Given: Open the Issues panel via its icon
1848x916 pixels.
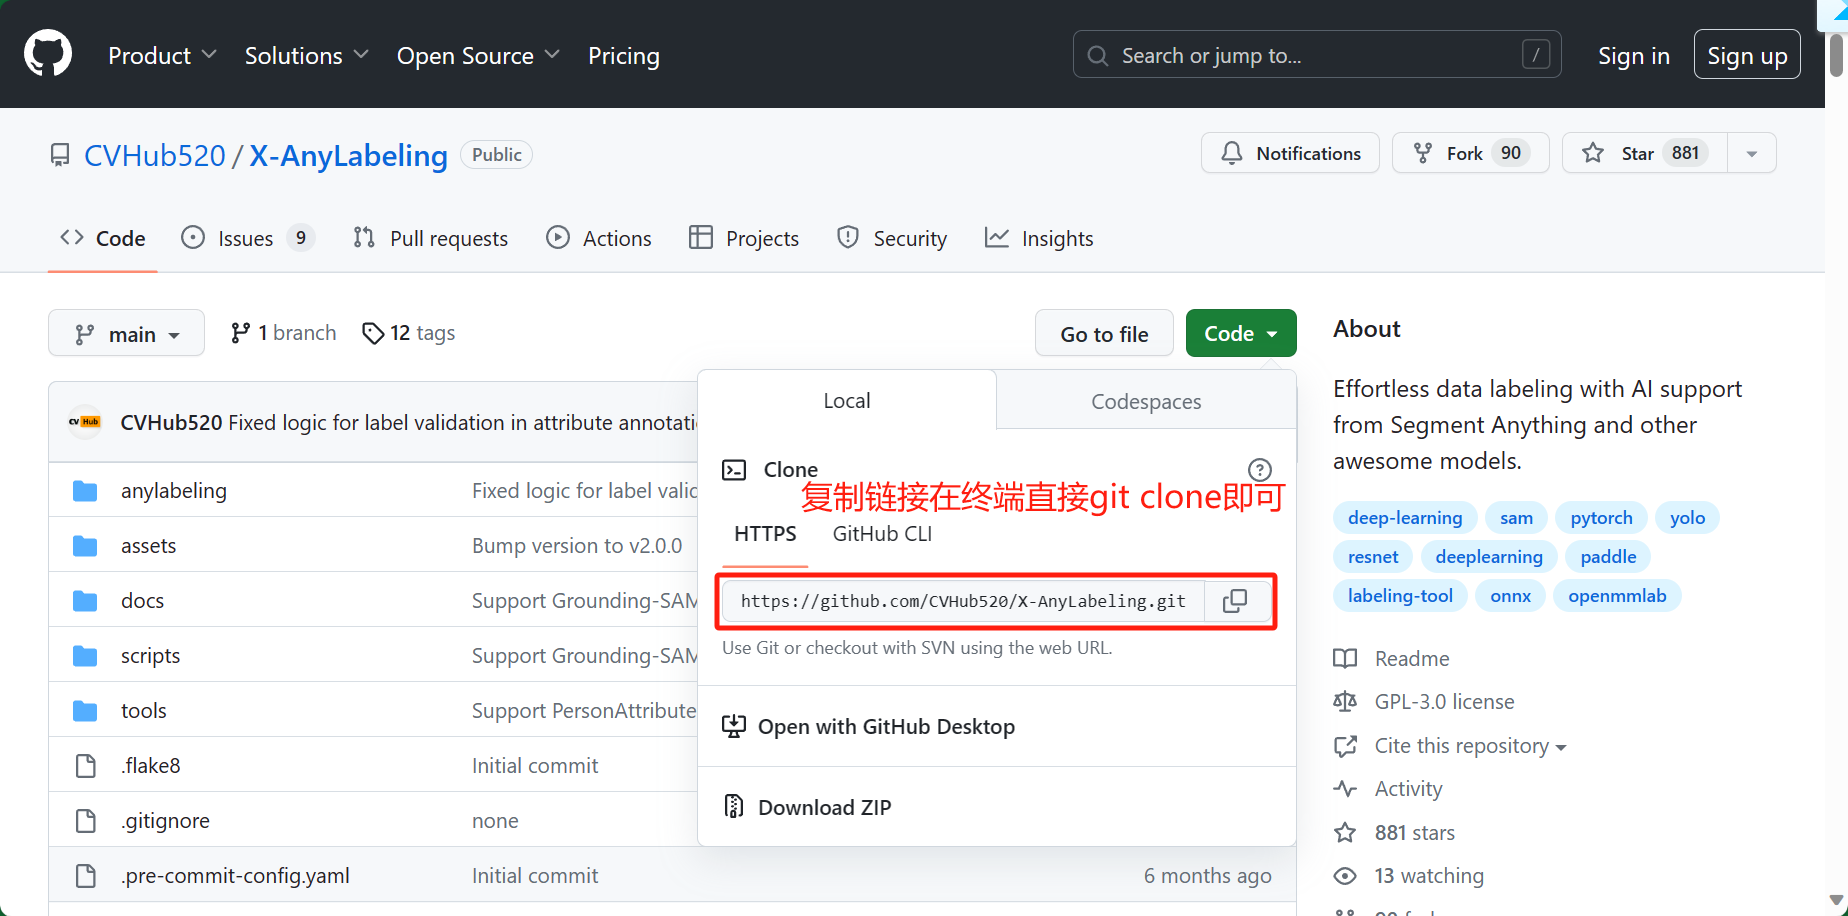Looking at the screenshot, I should click(192, 237).
